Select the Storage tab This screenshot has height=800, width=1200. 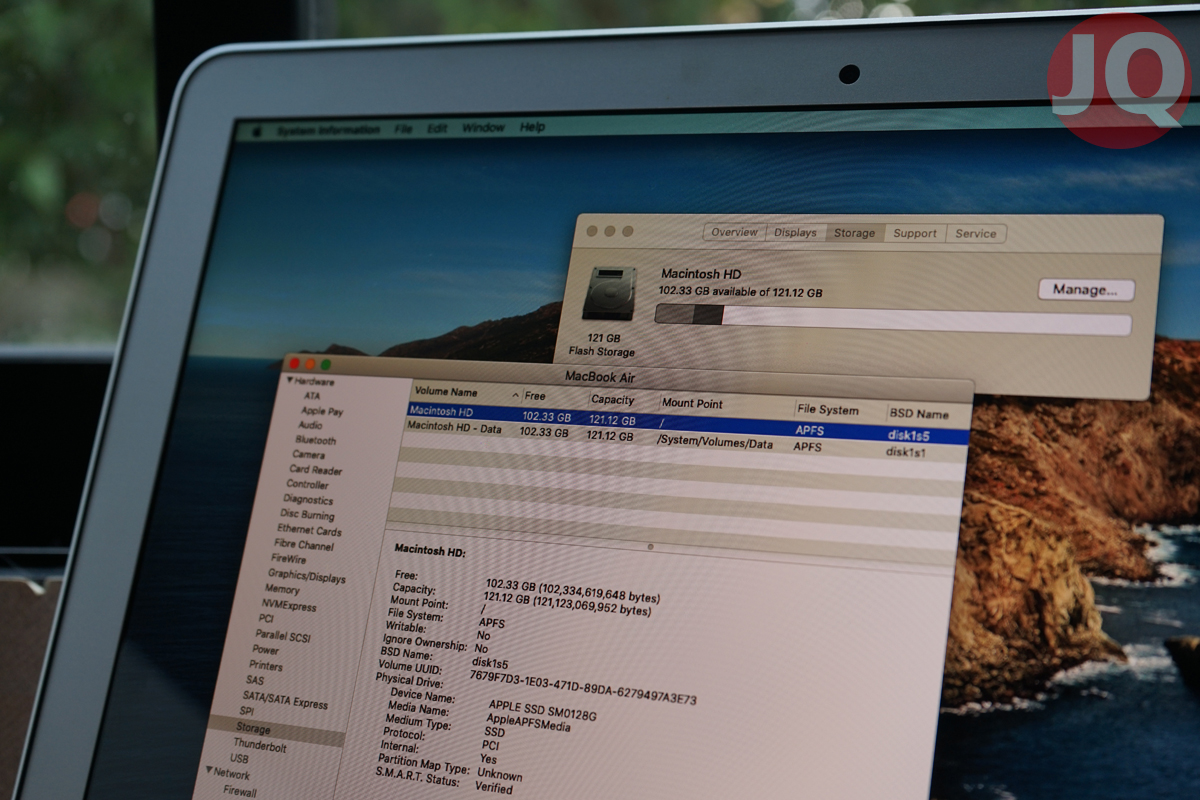(854, 233)
